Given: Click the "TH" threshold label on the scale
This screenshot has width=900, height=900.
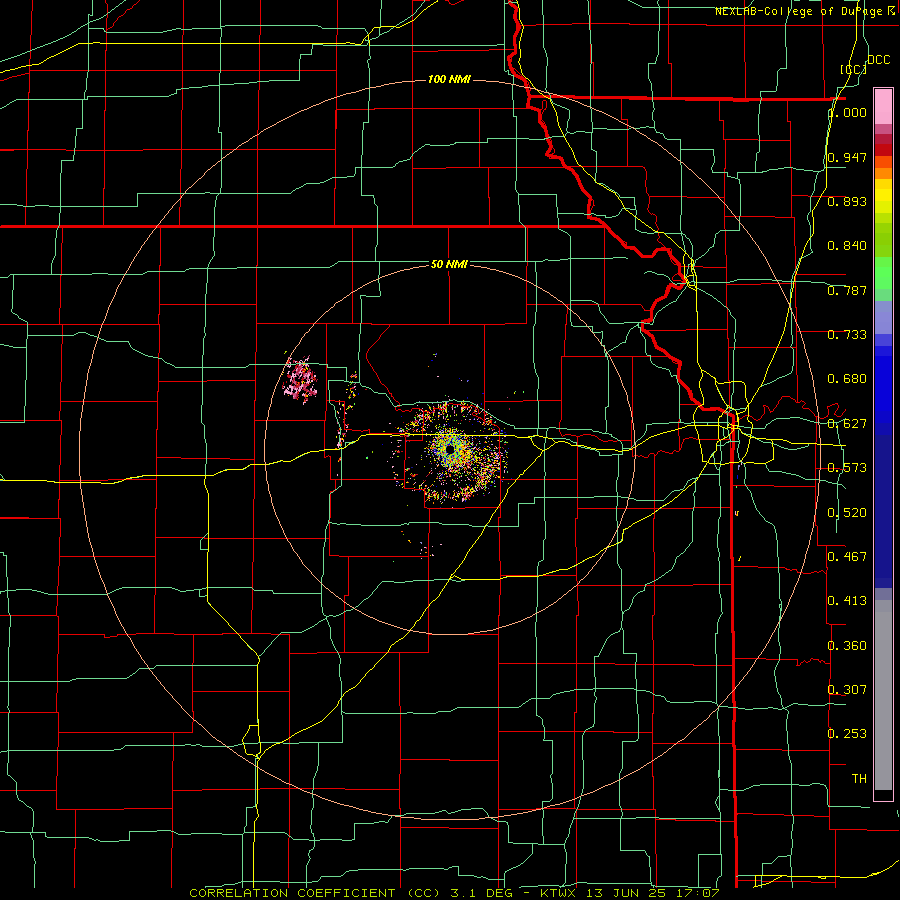Looking at the screenshot, I should click(859, 779).
